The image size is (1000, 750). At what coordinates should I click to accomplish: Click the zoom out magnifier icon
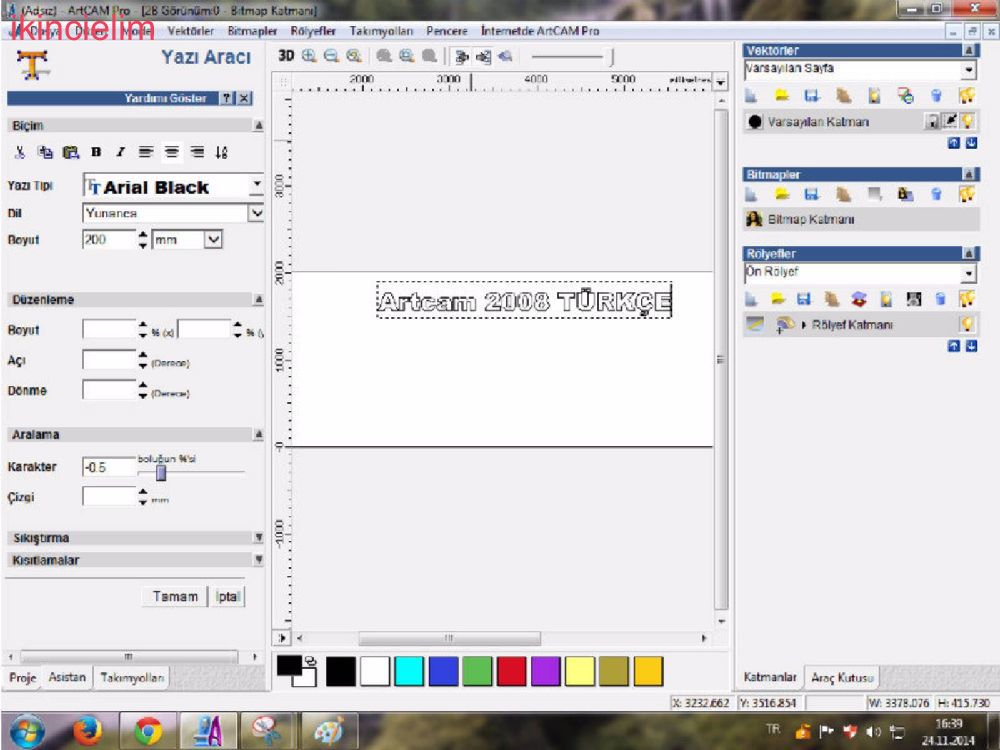(331, 56)
